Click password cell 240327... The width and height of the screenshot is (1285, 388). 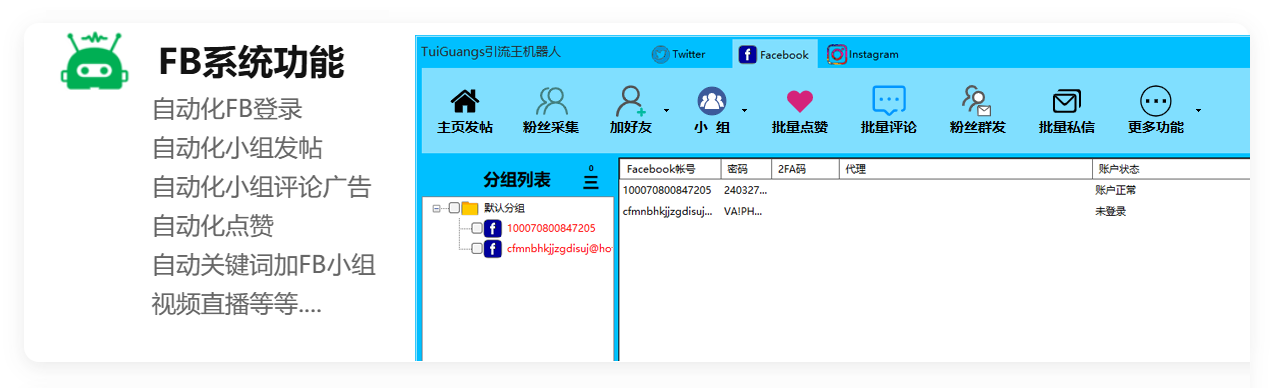(745, 190)
